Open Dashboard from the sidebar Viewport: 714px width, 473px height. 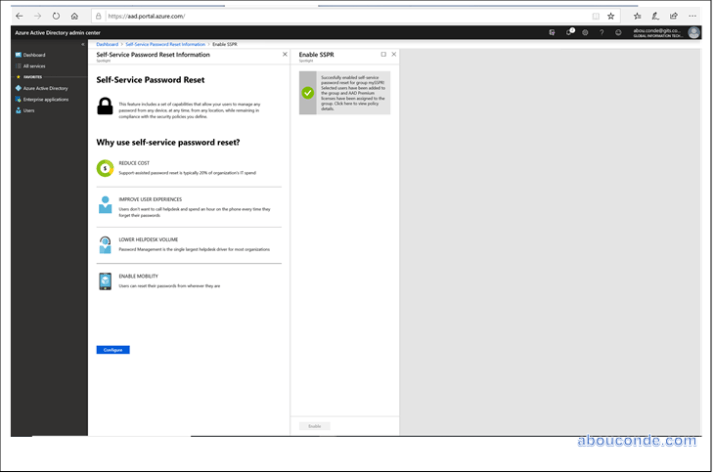tap(34, 54)
